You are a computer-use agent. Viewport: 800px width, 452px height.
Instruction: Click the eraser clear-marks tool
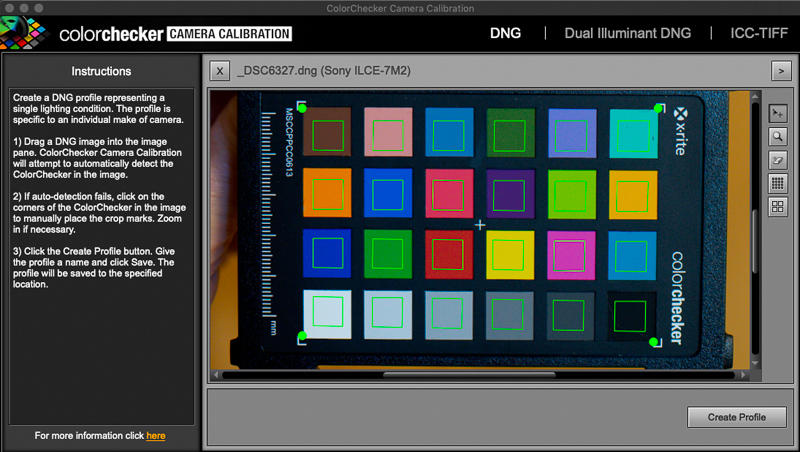tap(777, 160)
